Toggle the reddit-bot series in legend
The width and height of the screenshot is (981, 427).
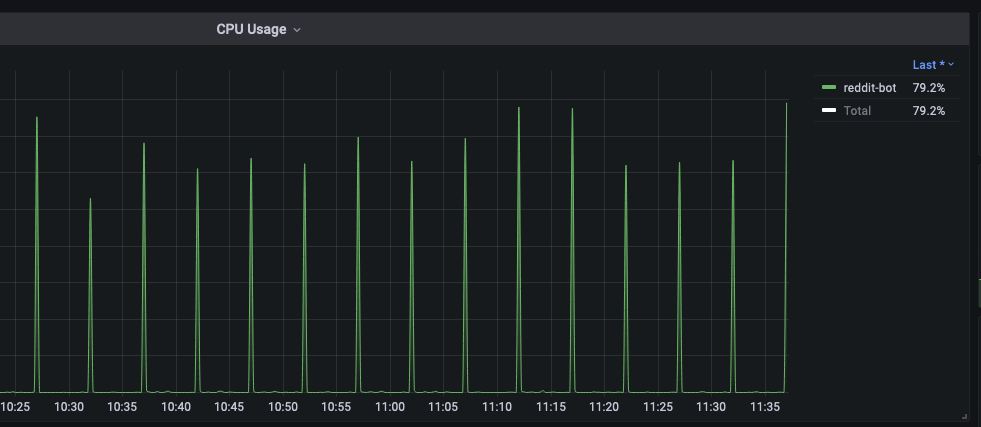coord(870,88)
